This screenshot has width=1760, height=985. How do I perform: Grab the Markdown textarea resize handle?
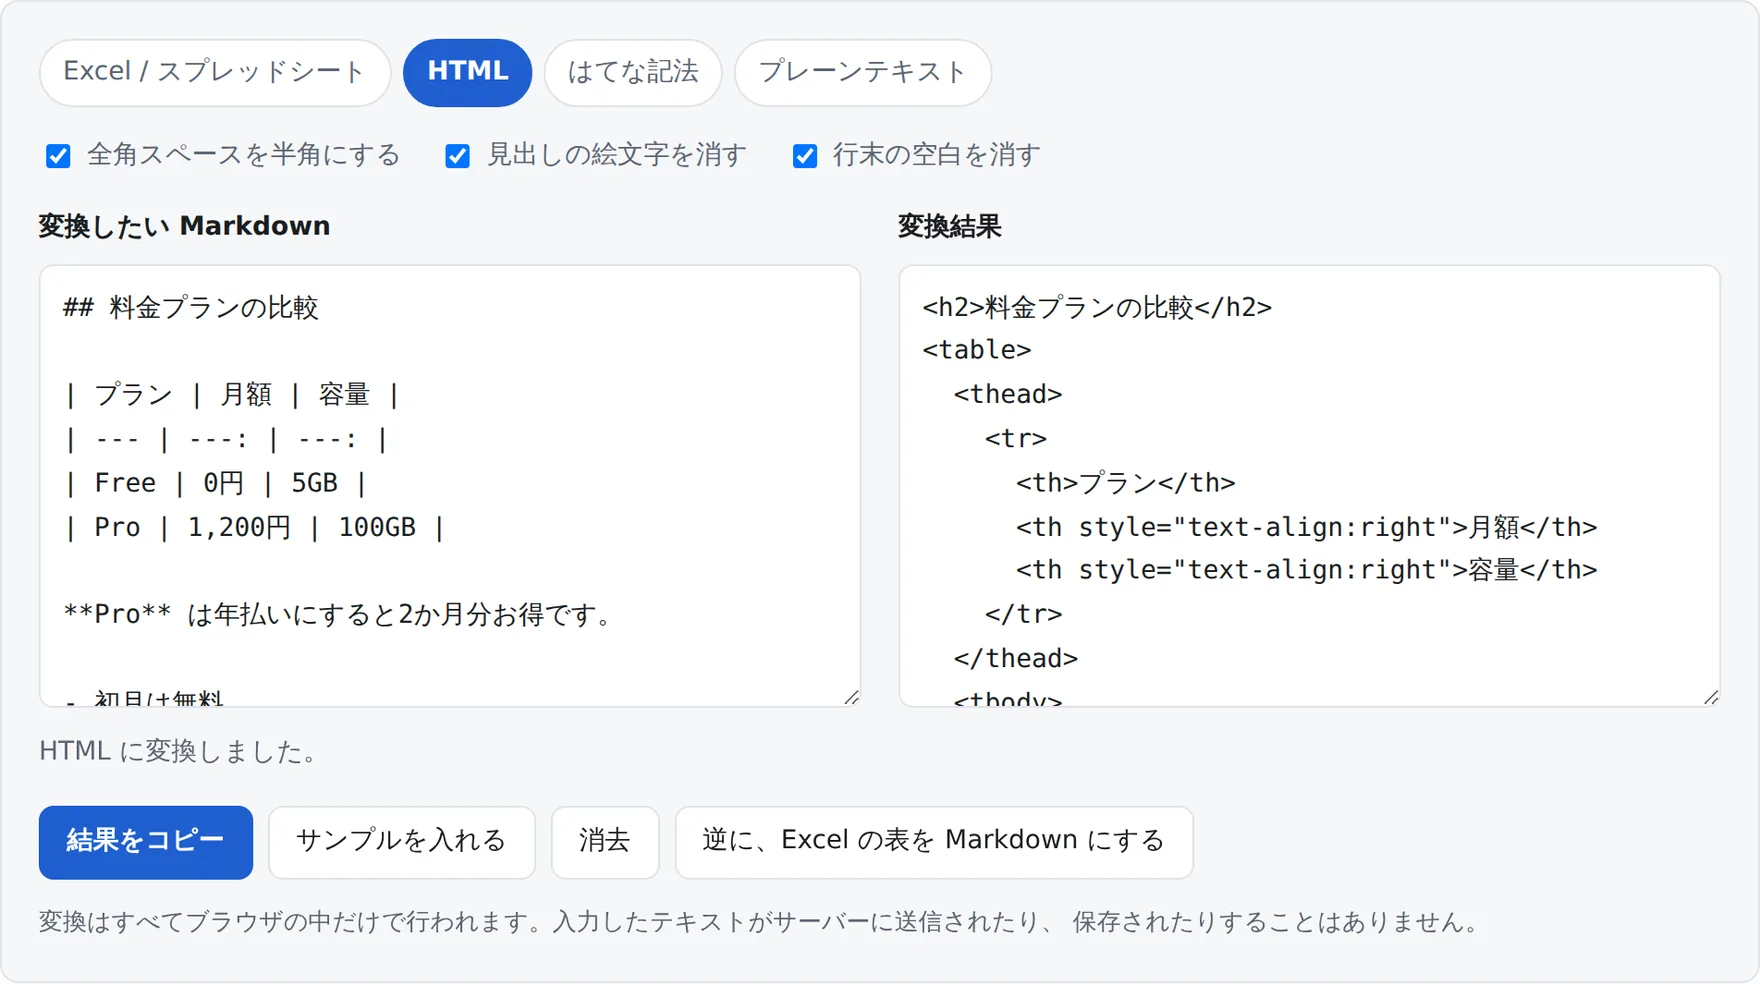click(x=851, y=697)
